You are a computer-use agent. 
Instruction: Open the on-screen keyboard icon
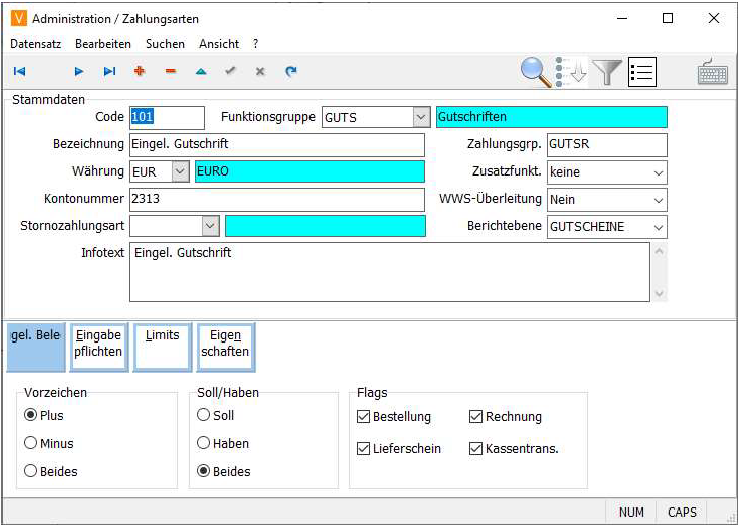pos(713,72)
